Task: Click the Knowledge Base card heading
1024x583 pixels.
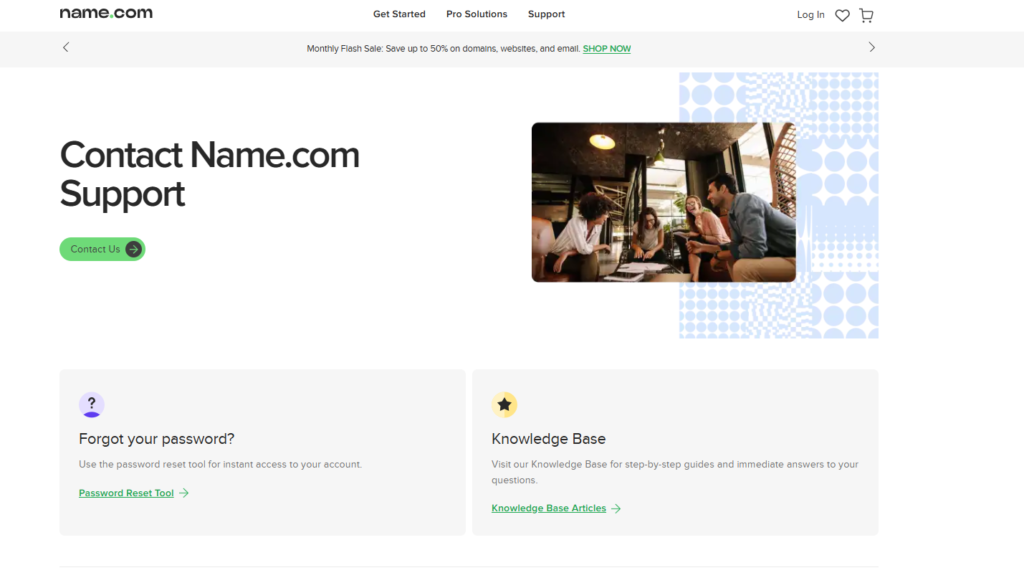Action: tap(549, 439)
